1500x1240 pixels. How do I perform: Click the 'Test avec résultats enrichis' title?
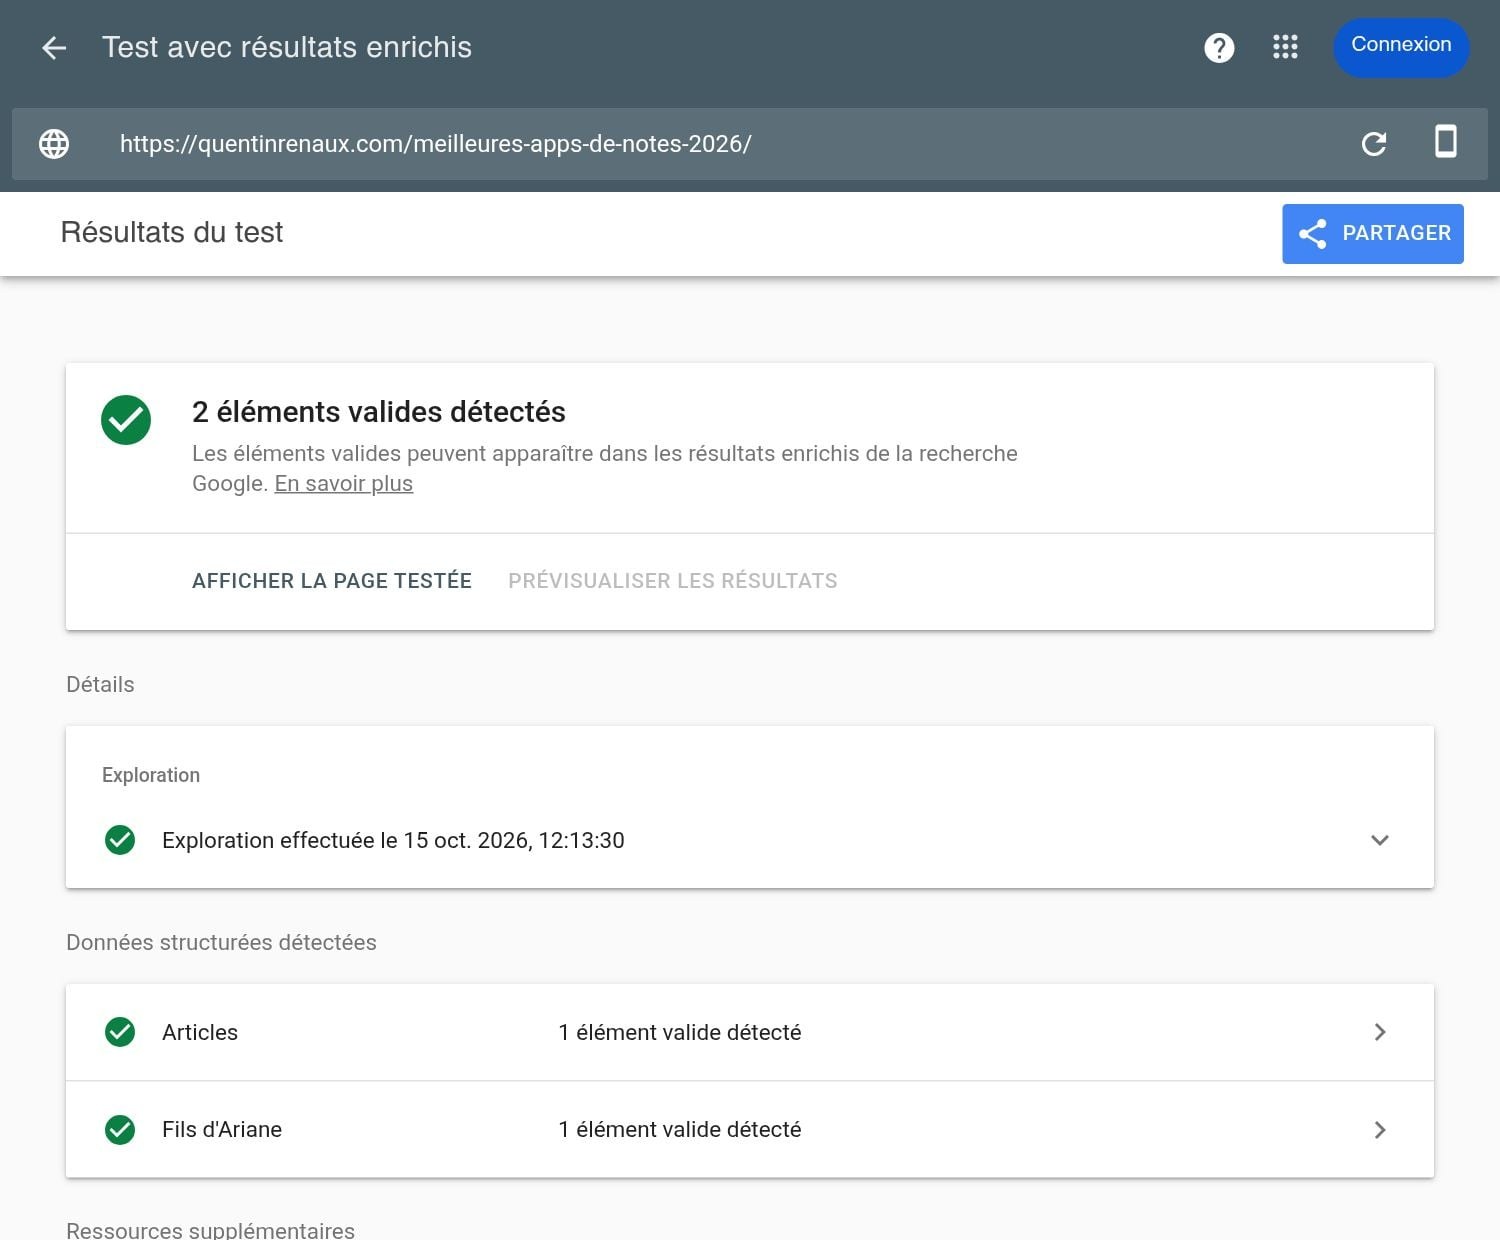pyautogui.click(x=287, y=47)
